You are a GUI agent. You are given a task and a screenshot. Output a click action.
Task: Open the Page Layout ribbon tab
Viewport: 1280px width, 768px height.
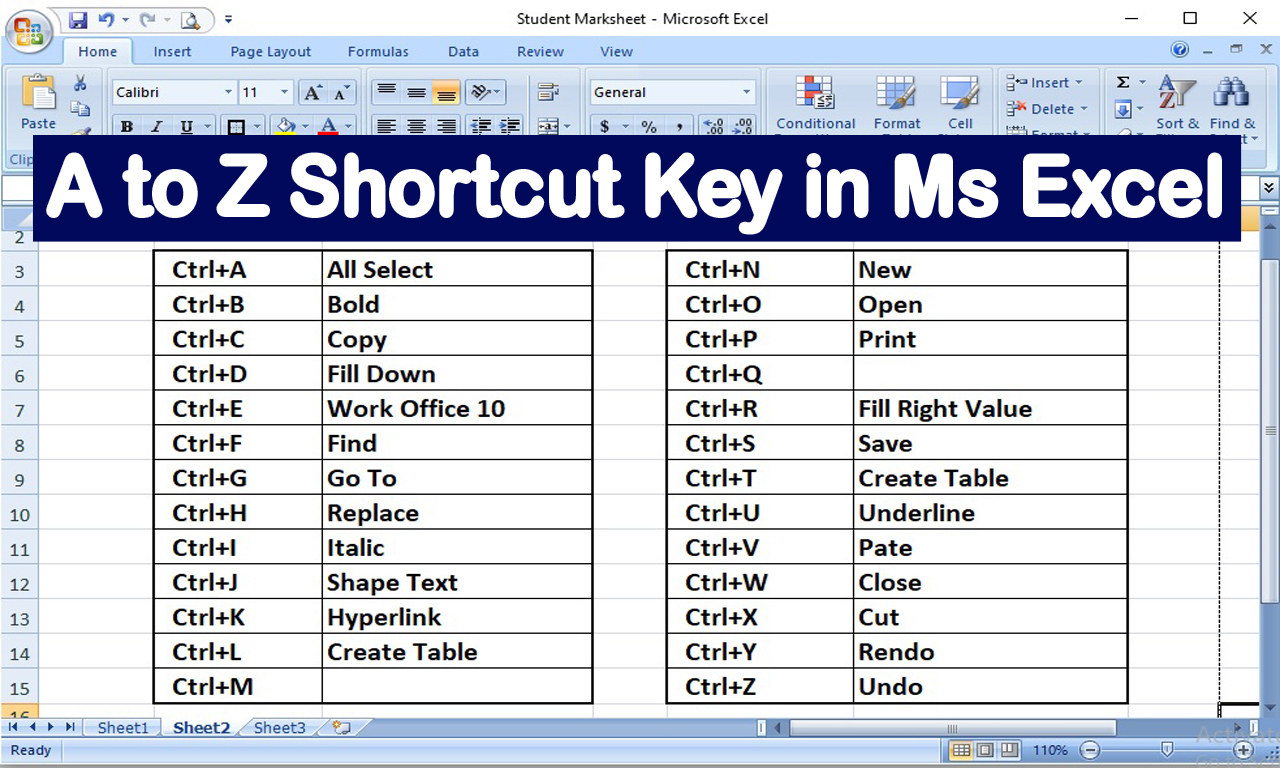(x=271, y=52)
